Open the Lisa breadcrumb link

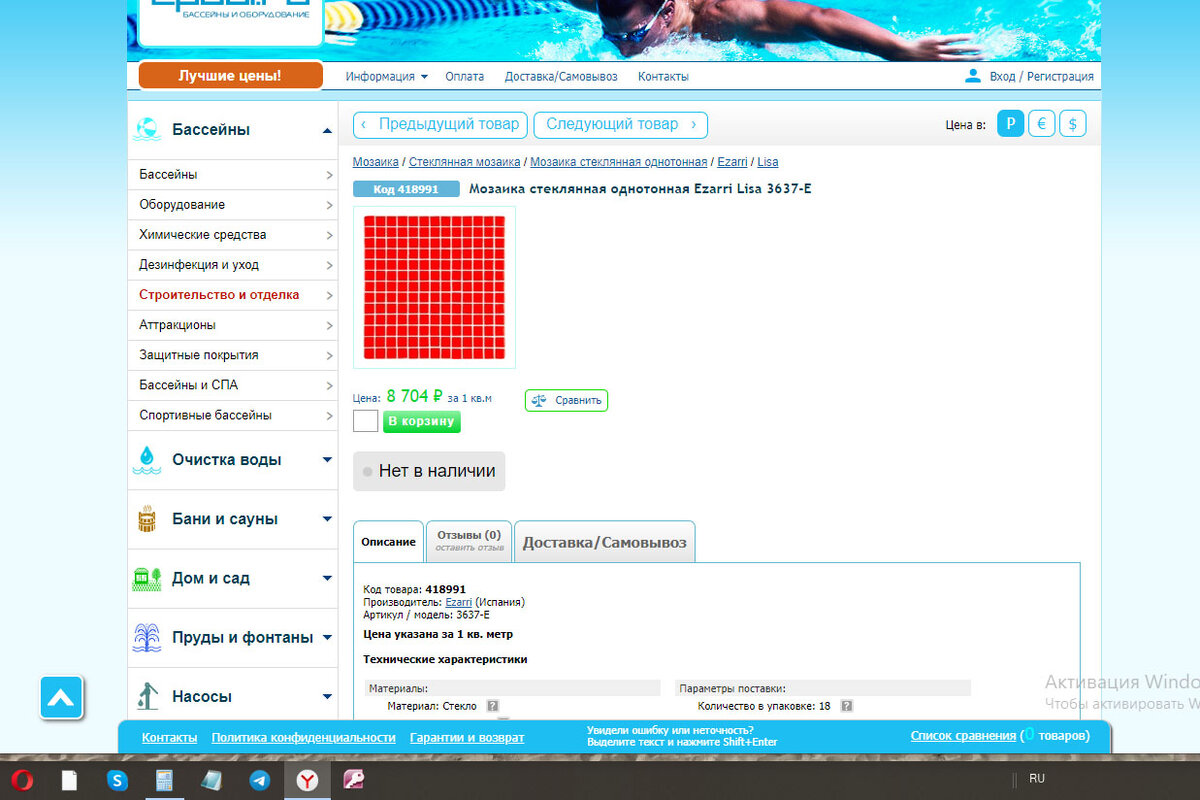point(768,162)
